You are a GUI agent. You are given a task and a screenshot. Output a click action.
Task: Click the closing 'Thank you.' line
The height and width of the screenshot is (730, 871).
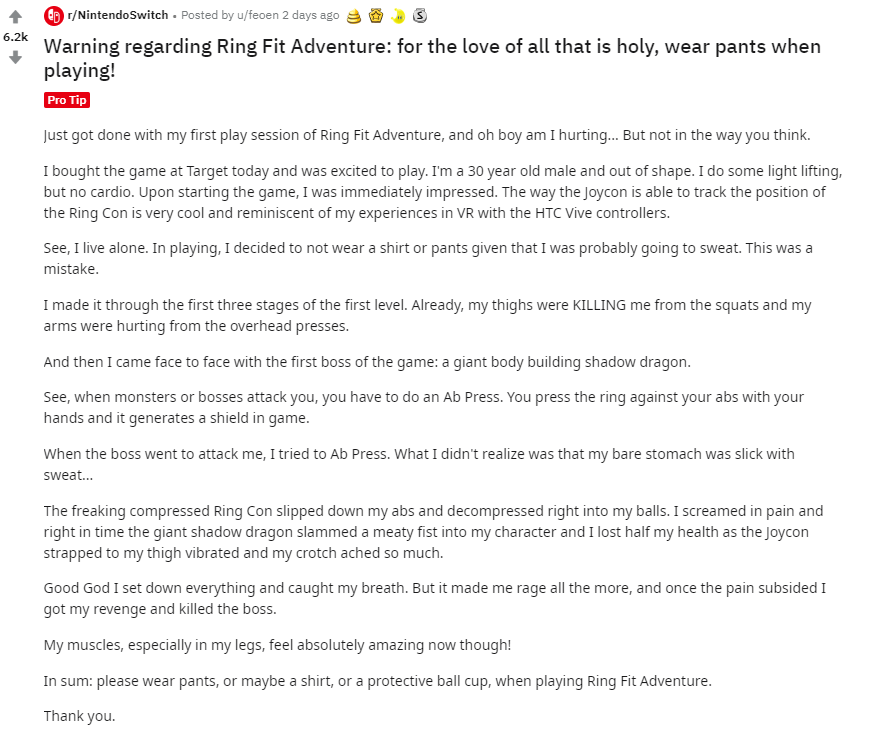coord(79,716)
